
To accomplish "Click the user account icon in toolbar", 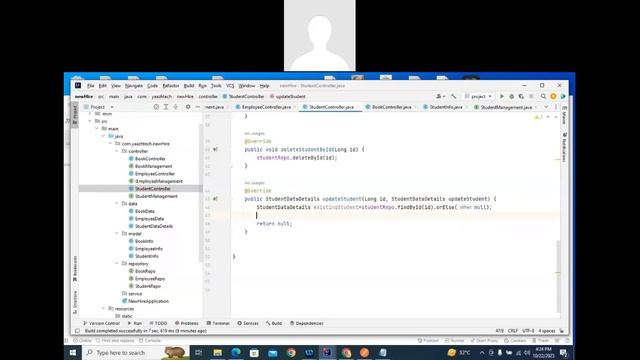I will [440, 96].
